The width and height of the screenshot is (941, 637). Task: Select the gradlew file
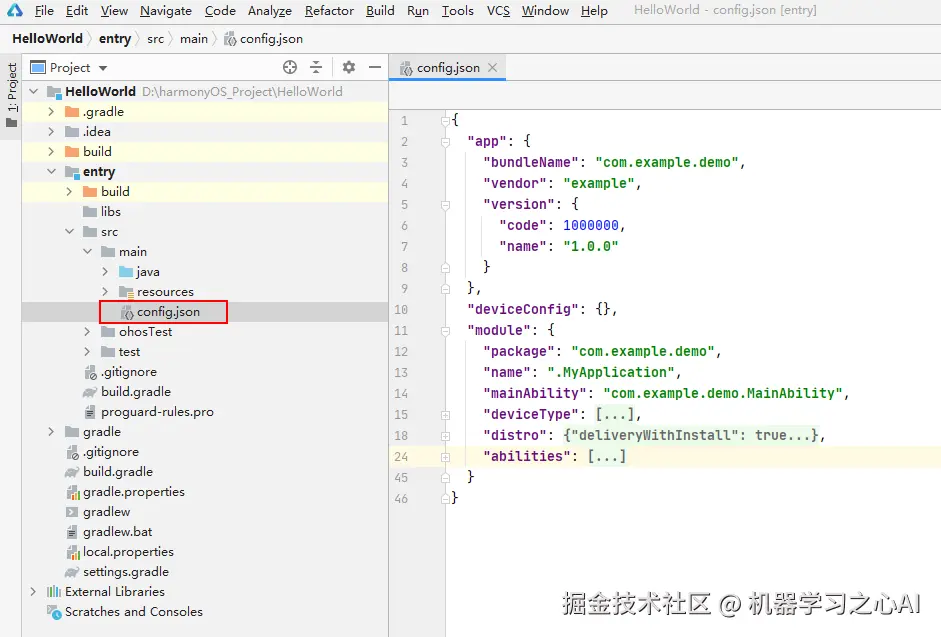coord(107,512)
